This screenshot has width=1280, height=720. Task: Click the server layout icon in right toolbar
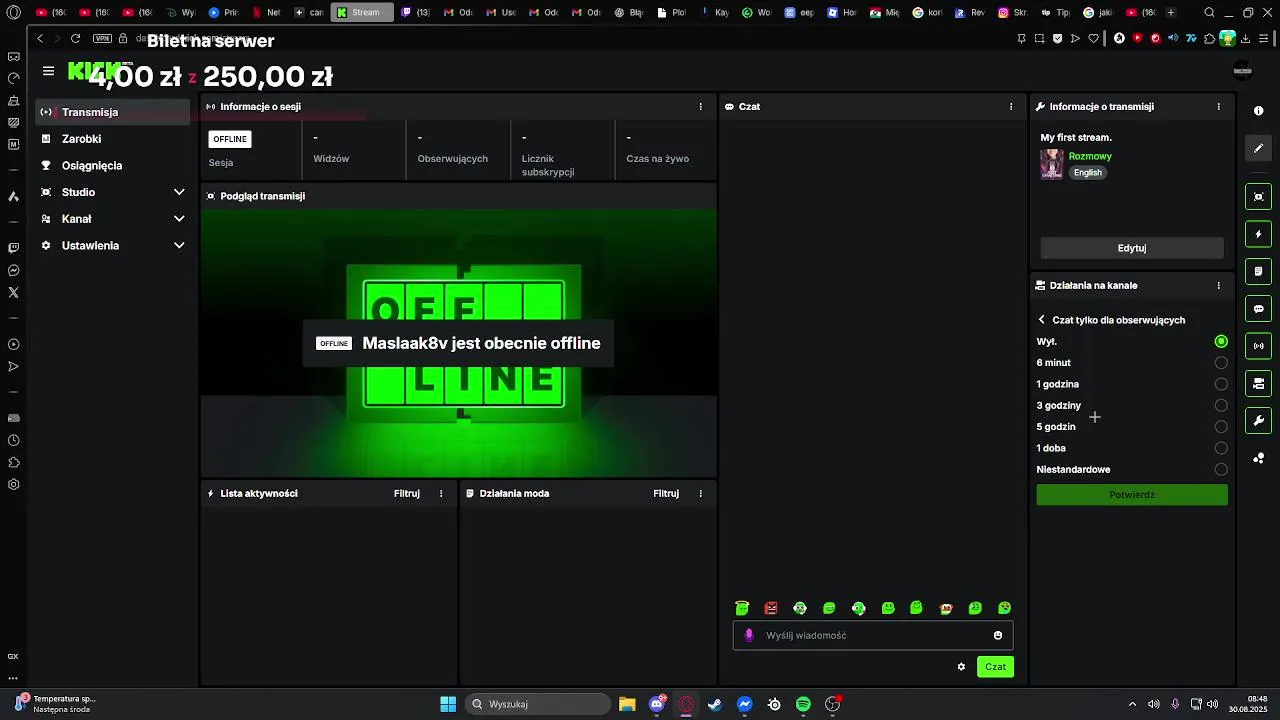(1258, 383)
